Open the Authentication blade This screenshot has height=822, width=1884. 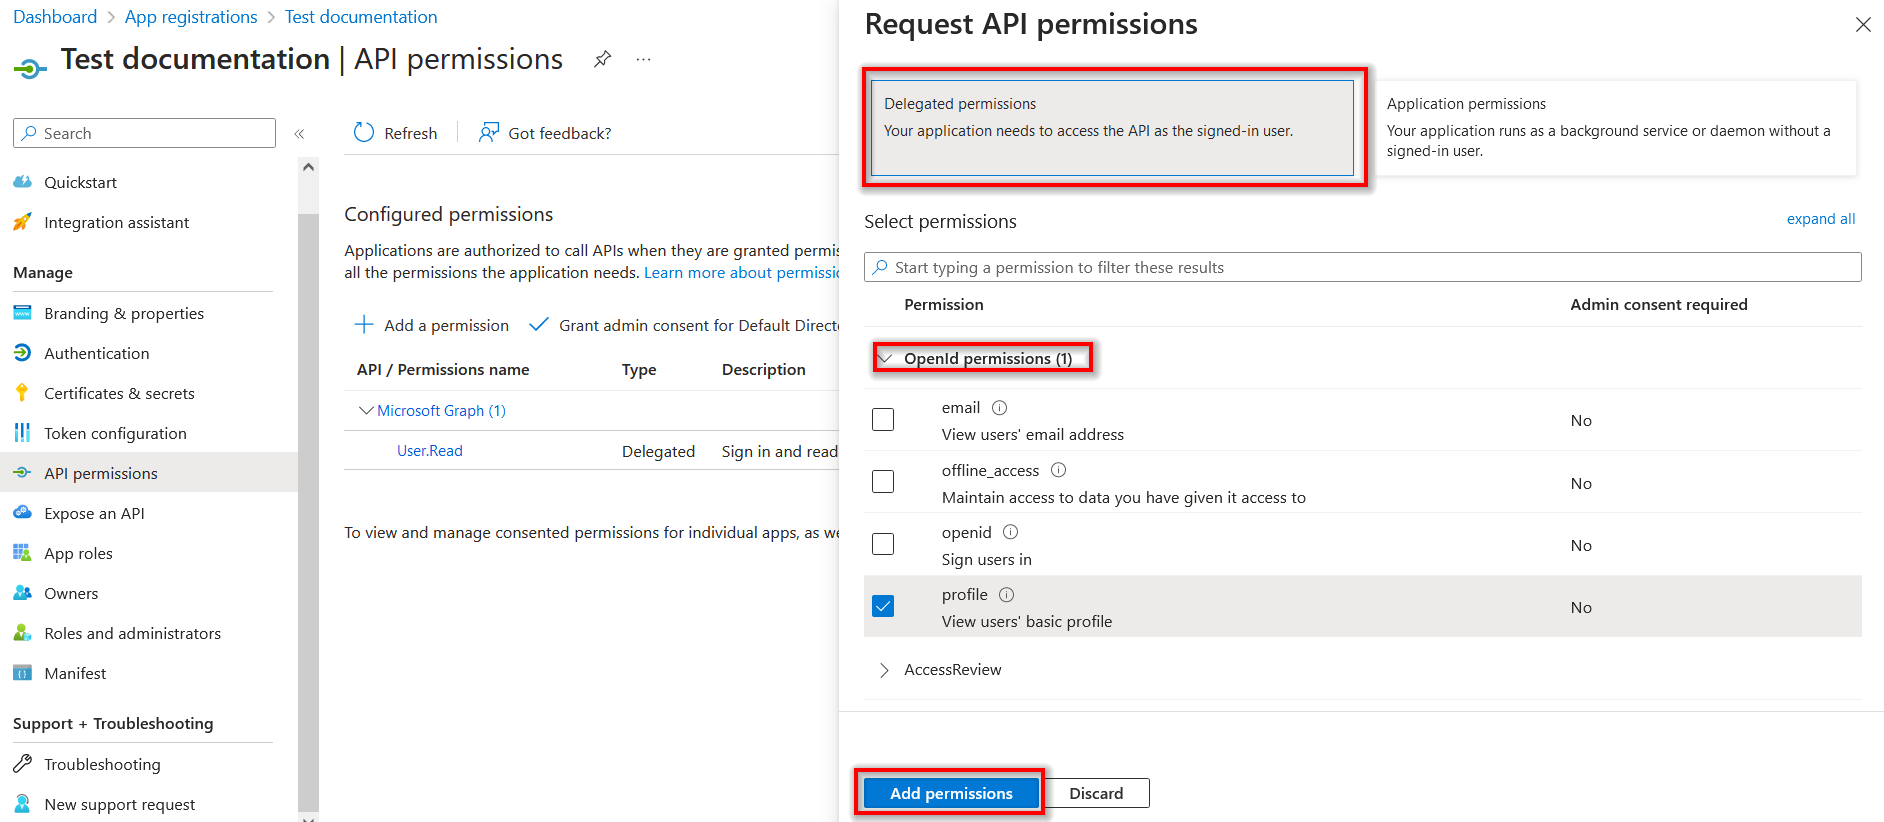pyautogui.click(x=96, y=352)
